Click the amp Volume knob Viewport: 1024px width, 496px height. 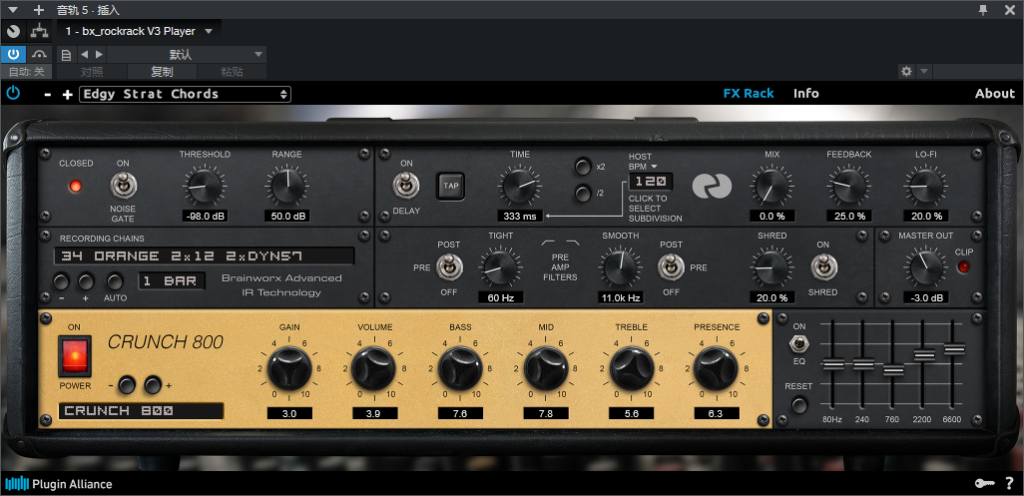pos(374,369)
